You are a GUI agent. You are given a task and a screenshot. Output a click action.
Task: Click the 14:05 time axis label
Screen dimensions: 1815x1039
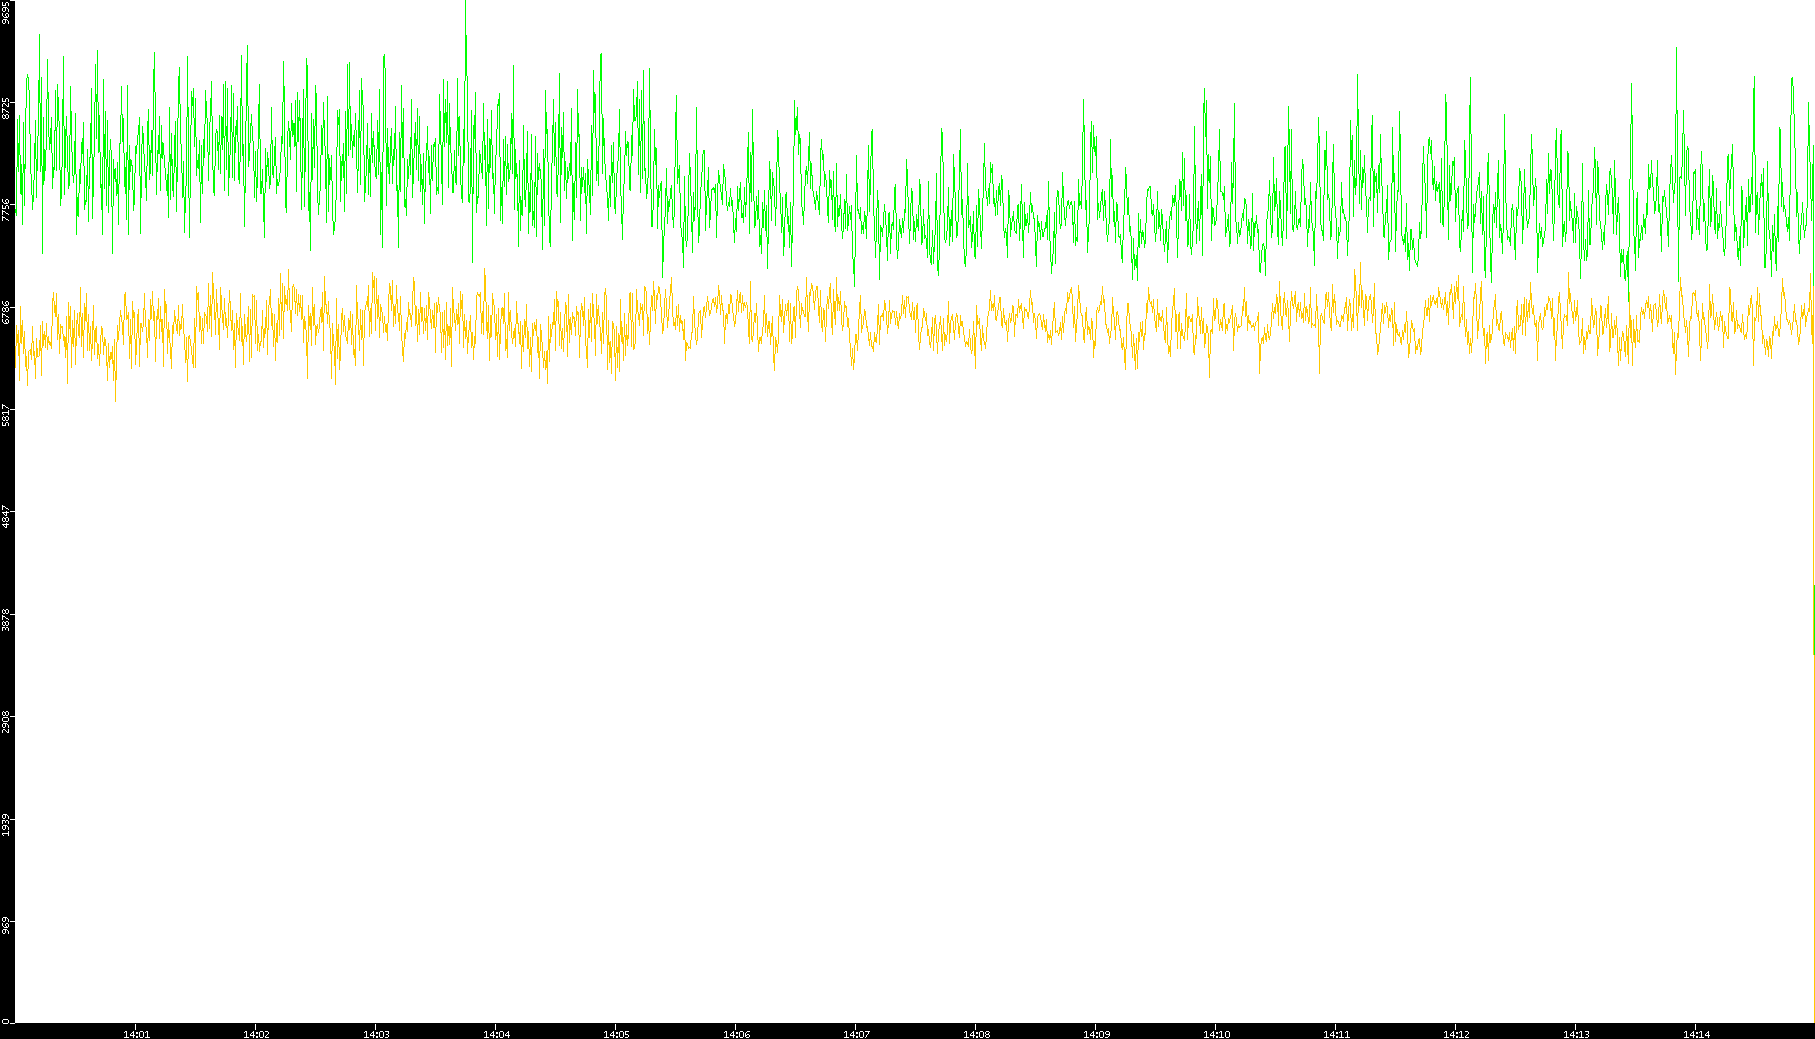616,1034
